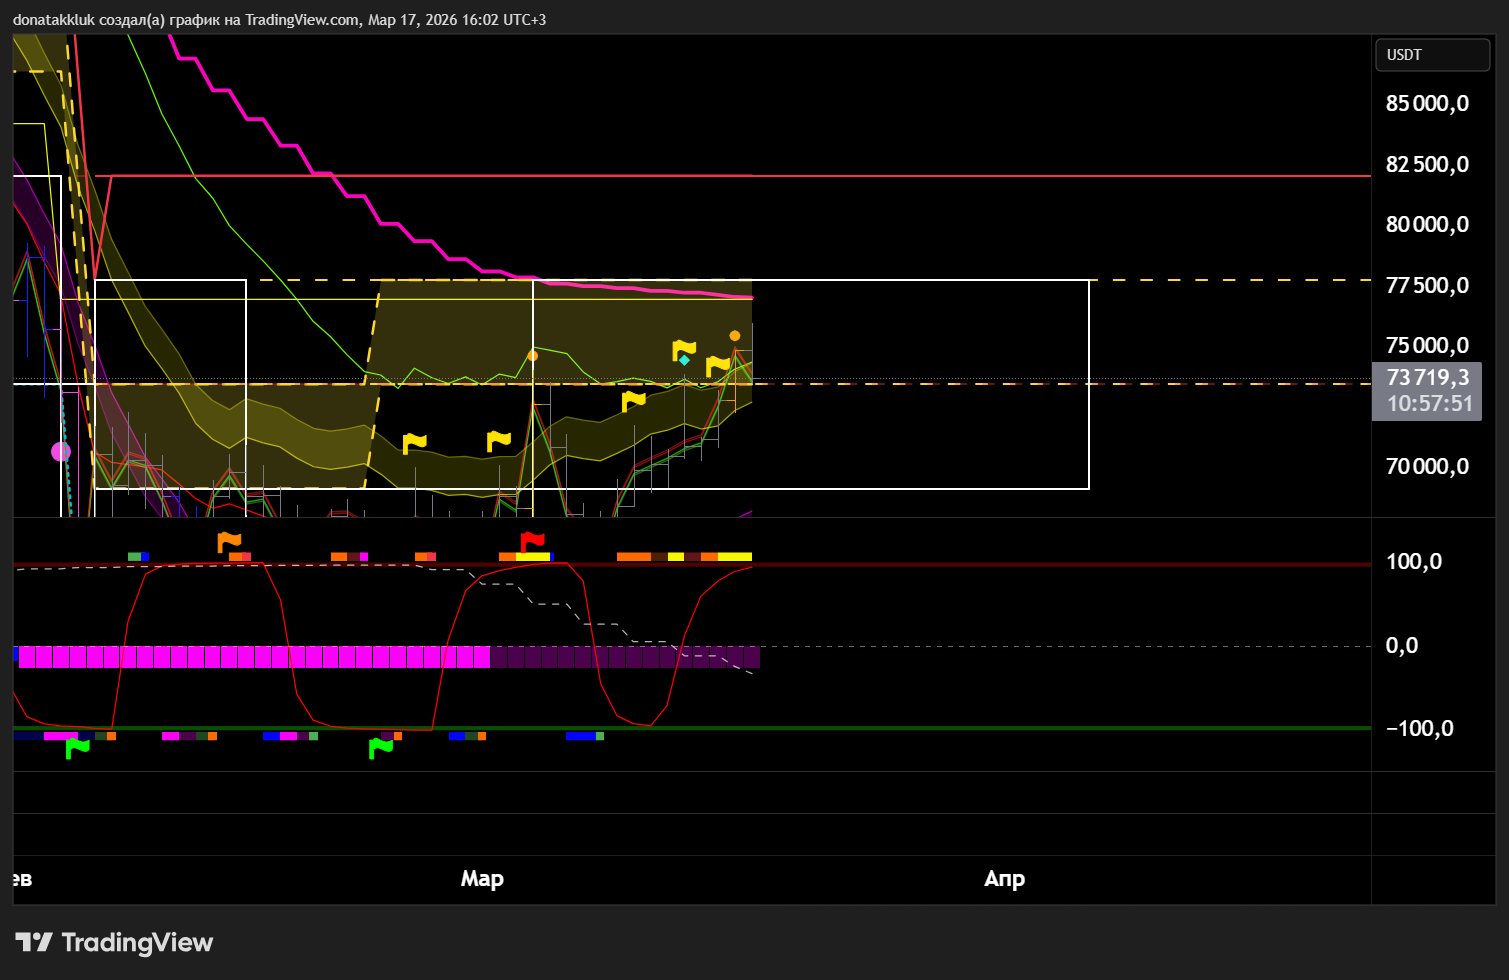
Task: Click the 100,0 oscillator scale label
Action: (x=1413, y=562)
